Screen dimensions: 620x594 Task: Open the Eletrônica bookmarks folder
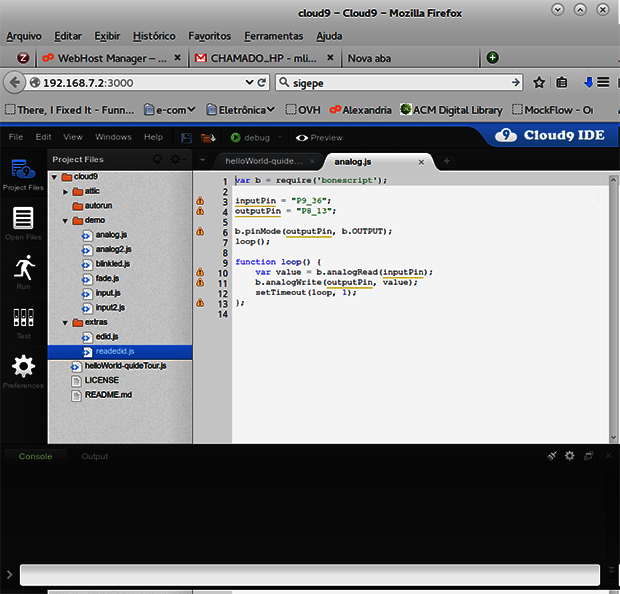pos(241,110)
